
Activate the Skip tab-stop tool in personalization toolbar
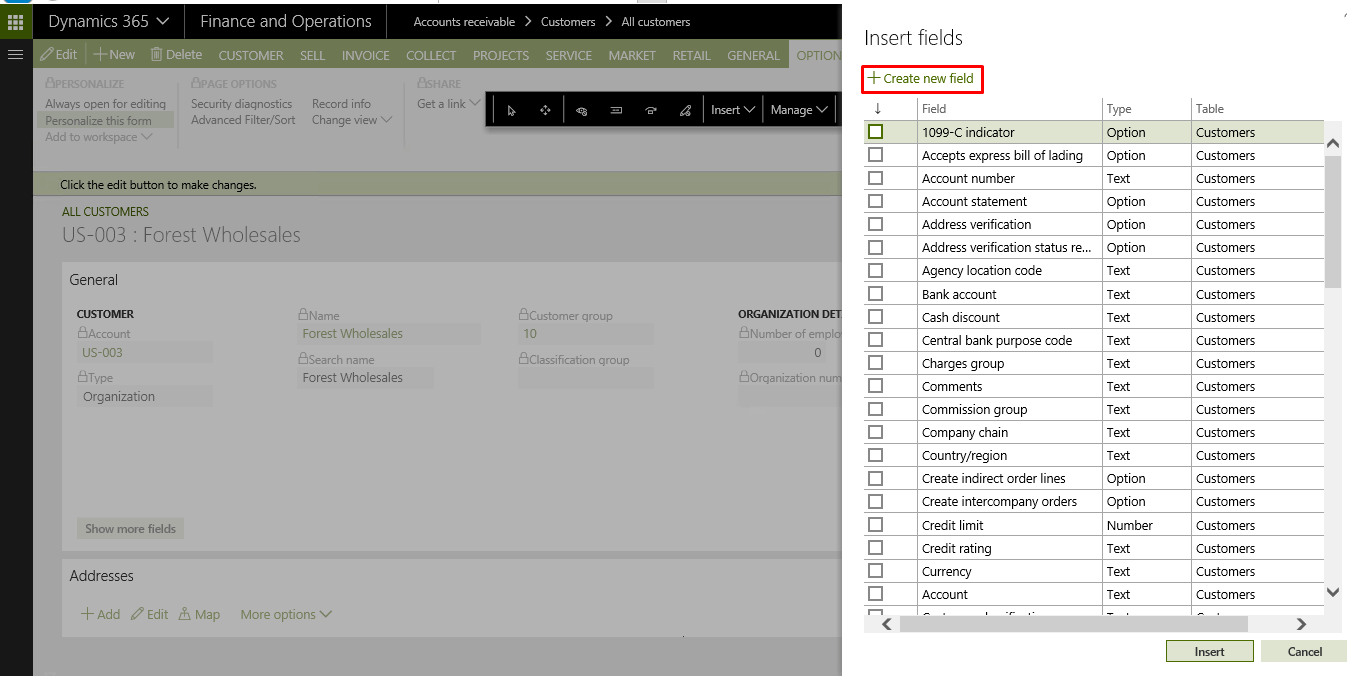[651, 110]
